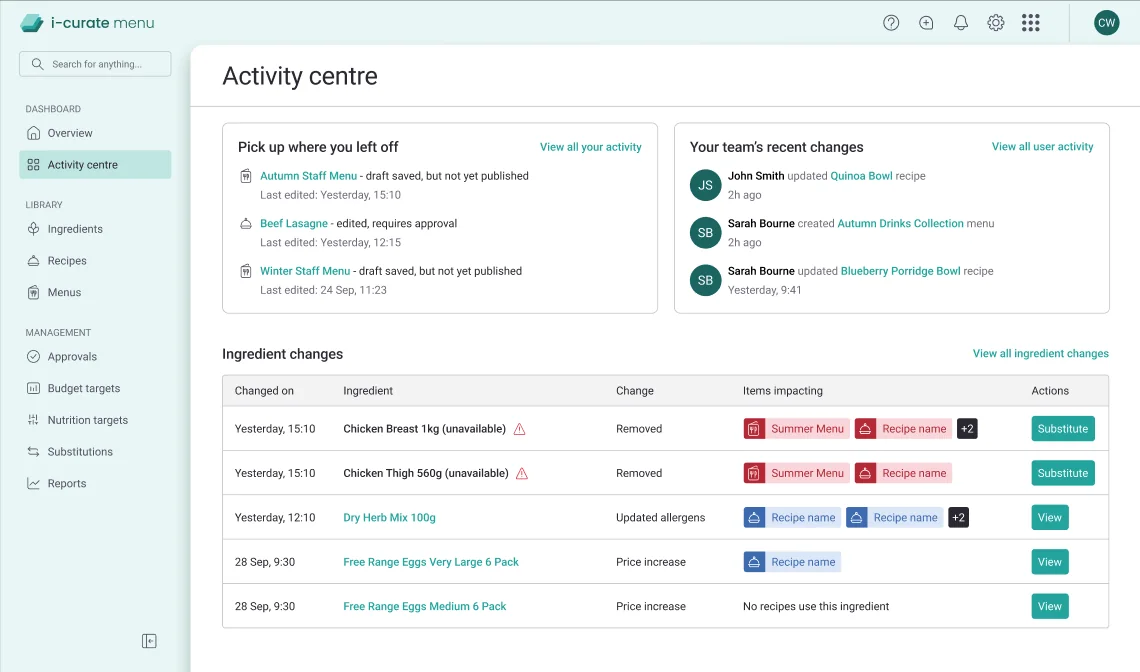Image resolution: width=1140 pixels, height=672 pixels.
Task: Click the i-curate menu logo
Action: point(87,23)
